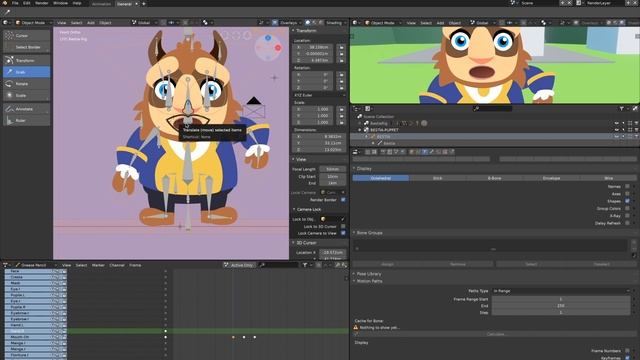Pick the Scale tool in the left toolbar
The width and height of the screenshot is (640, 360).
coord(27,95)
